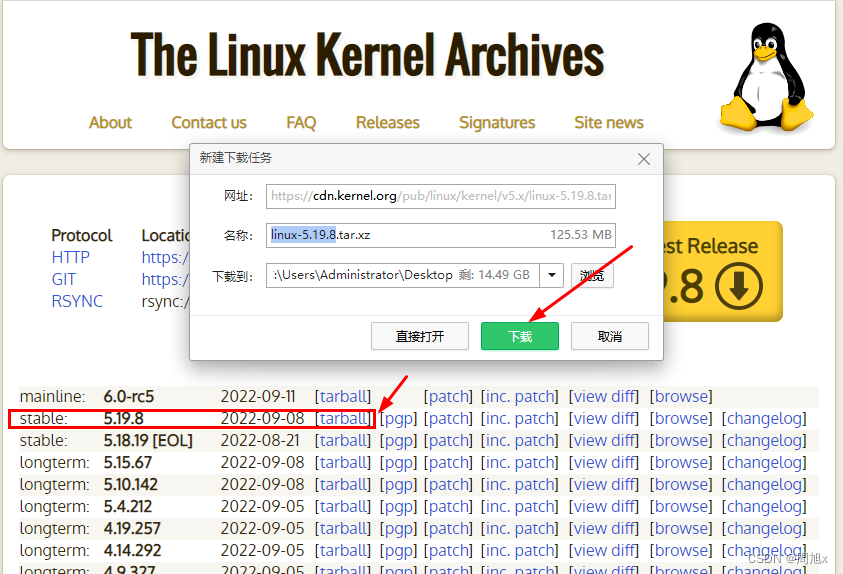Click inc. patch link for stable 5.19.8
Viewport: 843px width, 574px height.
(519, 419)
